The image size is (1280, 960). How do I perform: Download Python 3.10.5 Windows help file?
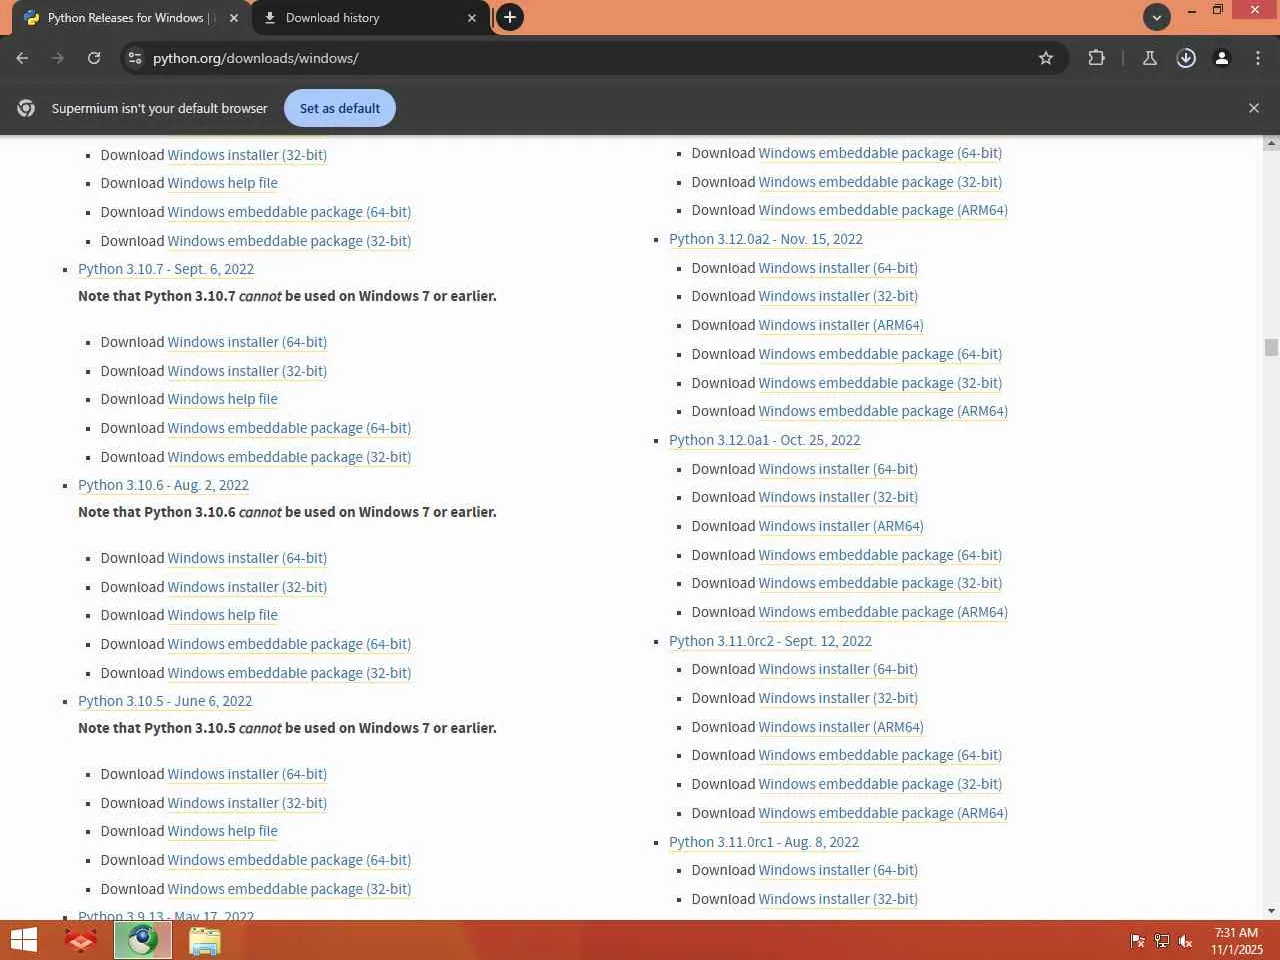click(223, 831)
